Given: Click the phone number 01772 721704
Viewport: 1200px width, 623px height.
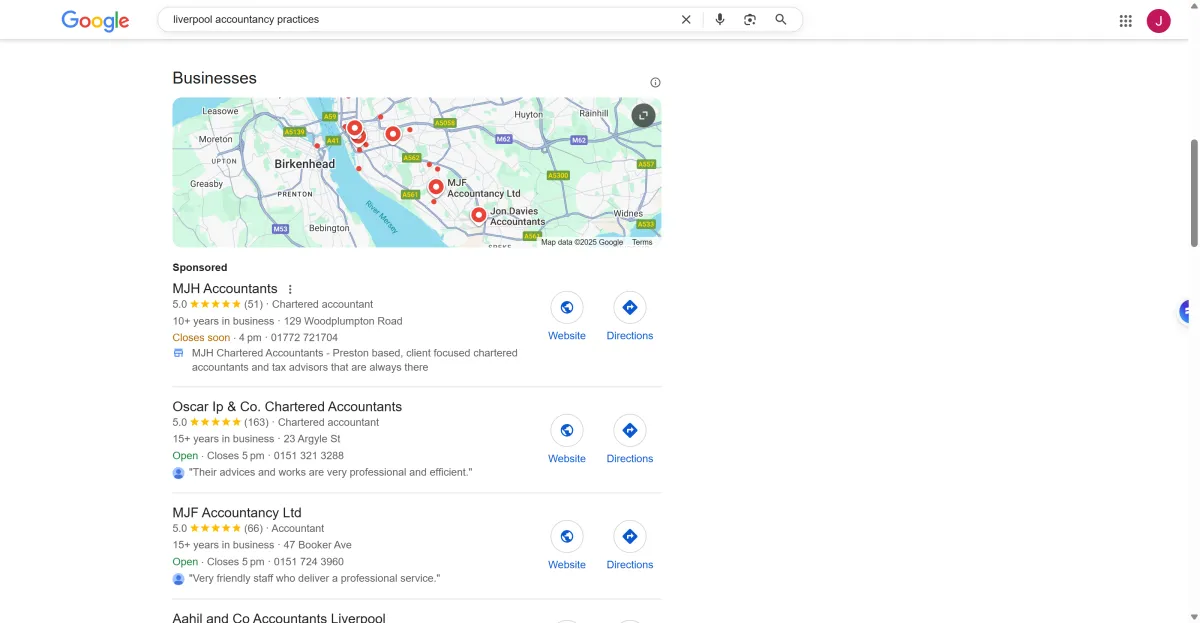Looking at the screenshot, I should point(302,338).
